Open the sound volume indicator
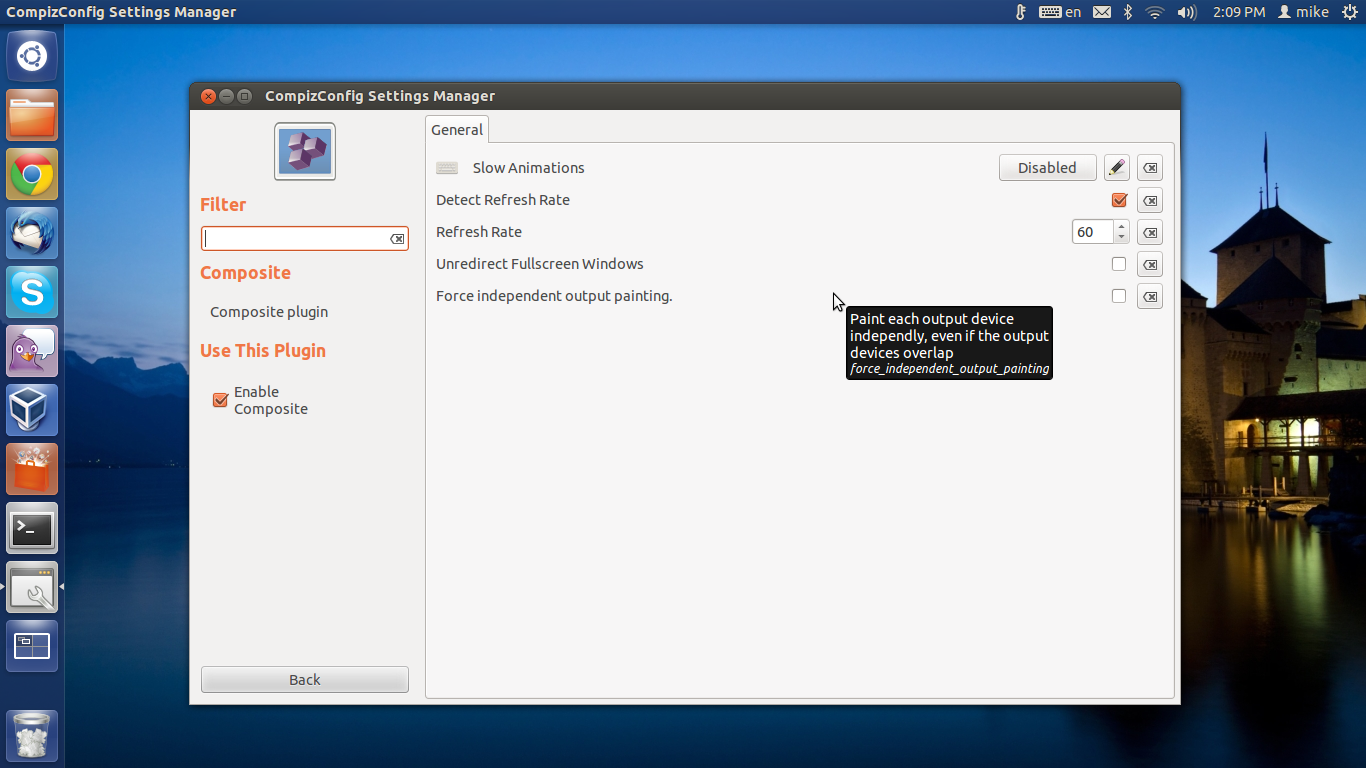Screen dimensions: 1366x768 point(1187,12)
